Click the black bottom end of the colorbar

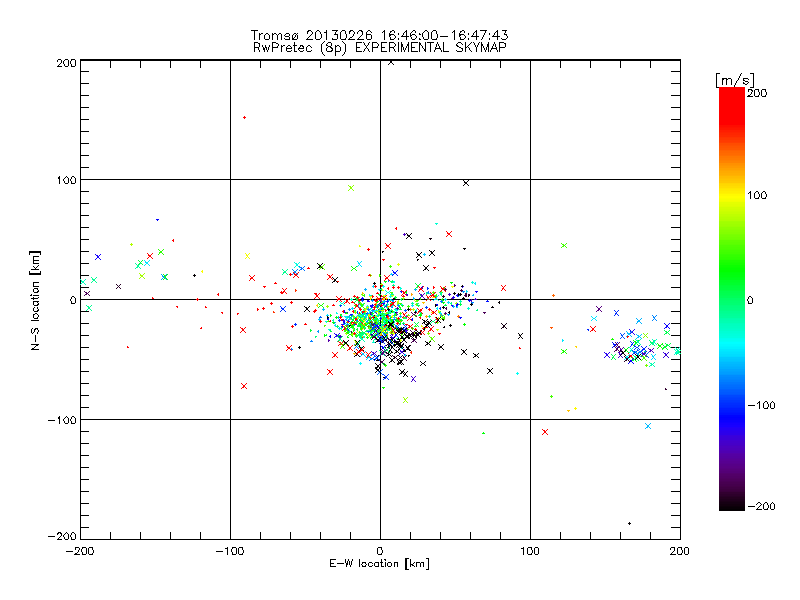732,504
